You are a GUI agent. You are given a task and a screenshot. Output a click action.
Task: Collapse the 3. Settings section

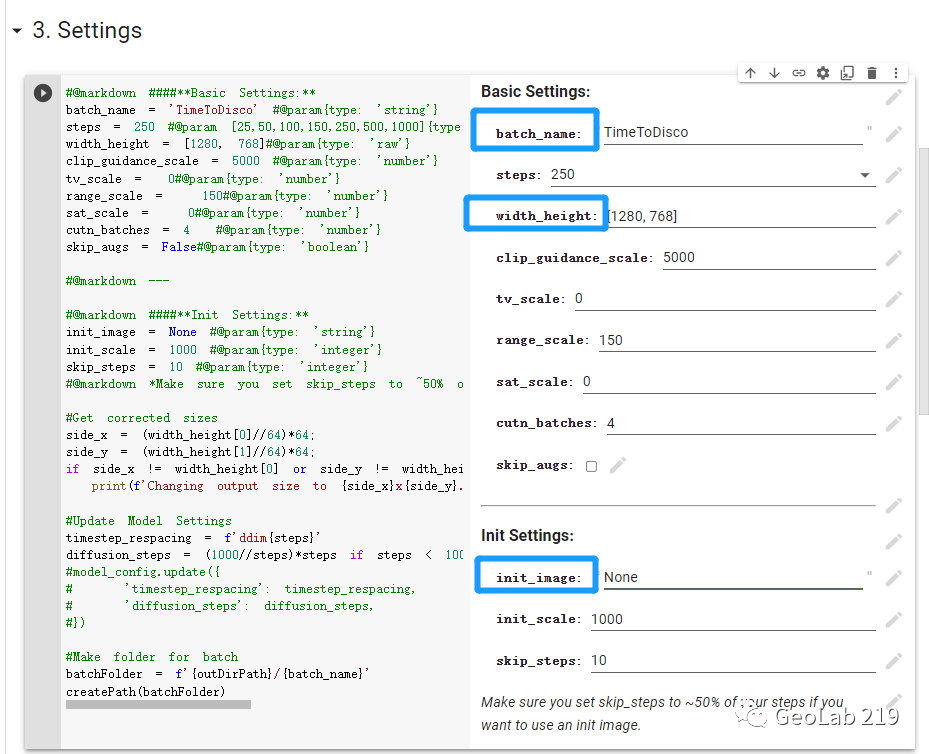pyautogui.click(x=16, y=31)
